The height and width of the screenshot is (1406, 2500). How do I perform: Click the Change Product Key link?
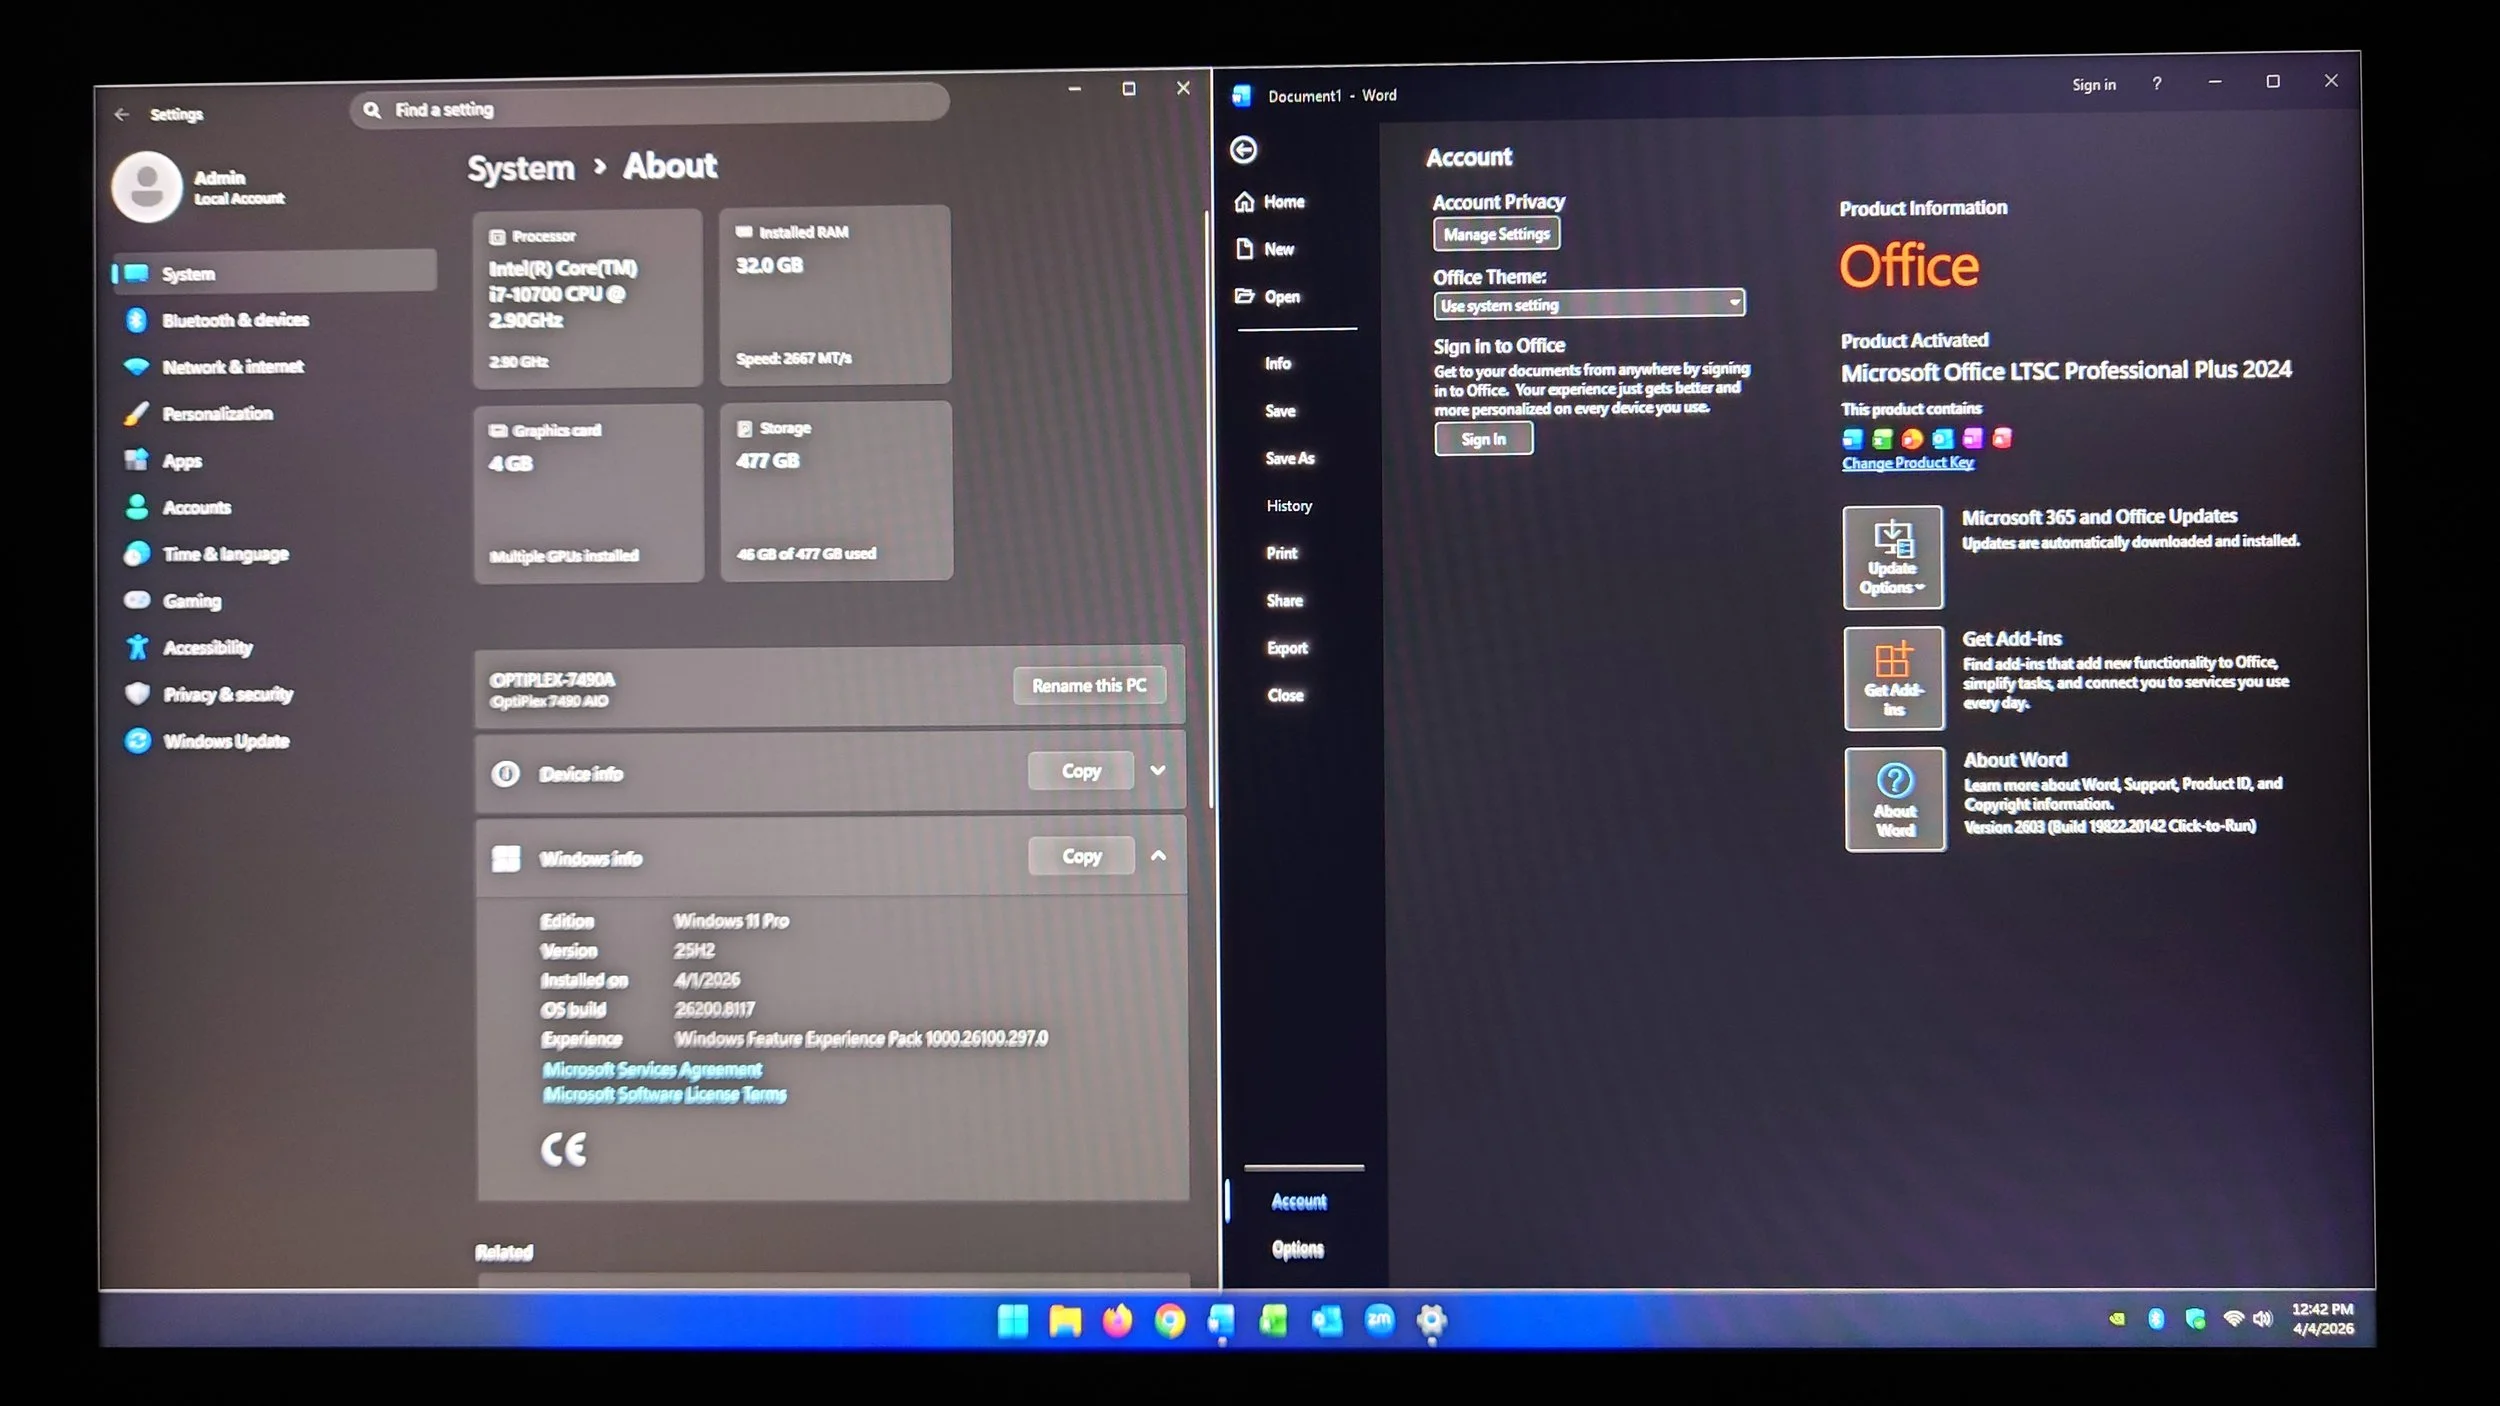1907,463
